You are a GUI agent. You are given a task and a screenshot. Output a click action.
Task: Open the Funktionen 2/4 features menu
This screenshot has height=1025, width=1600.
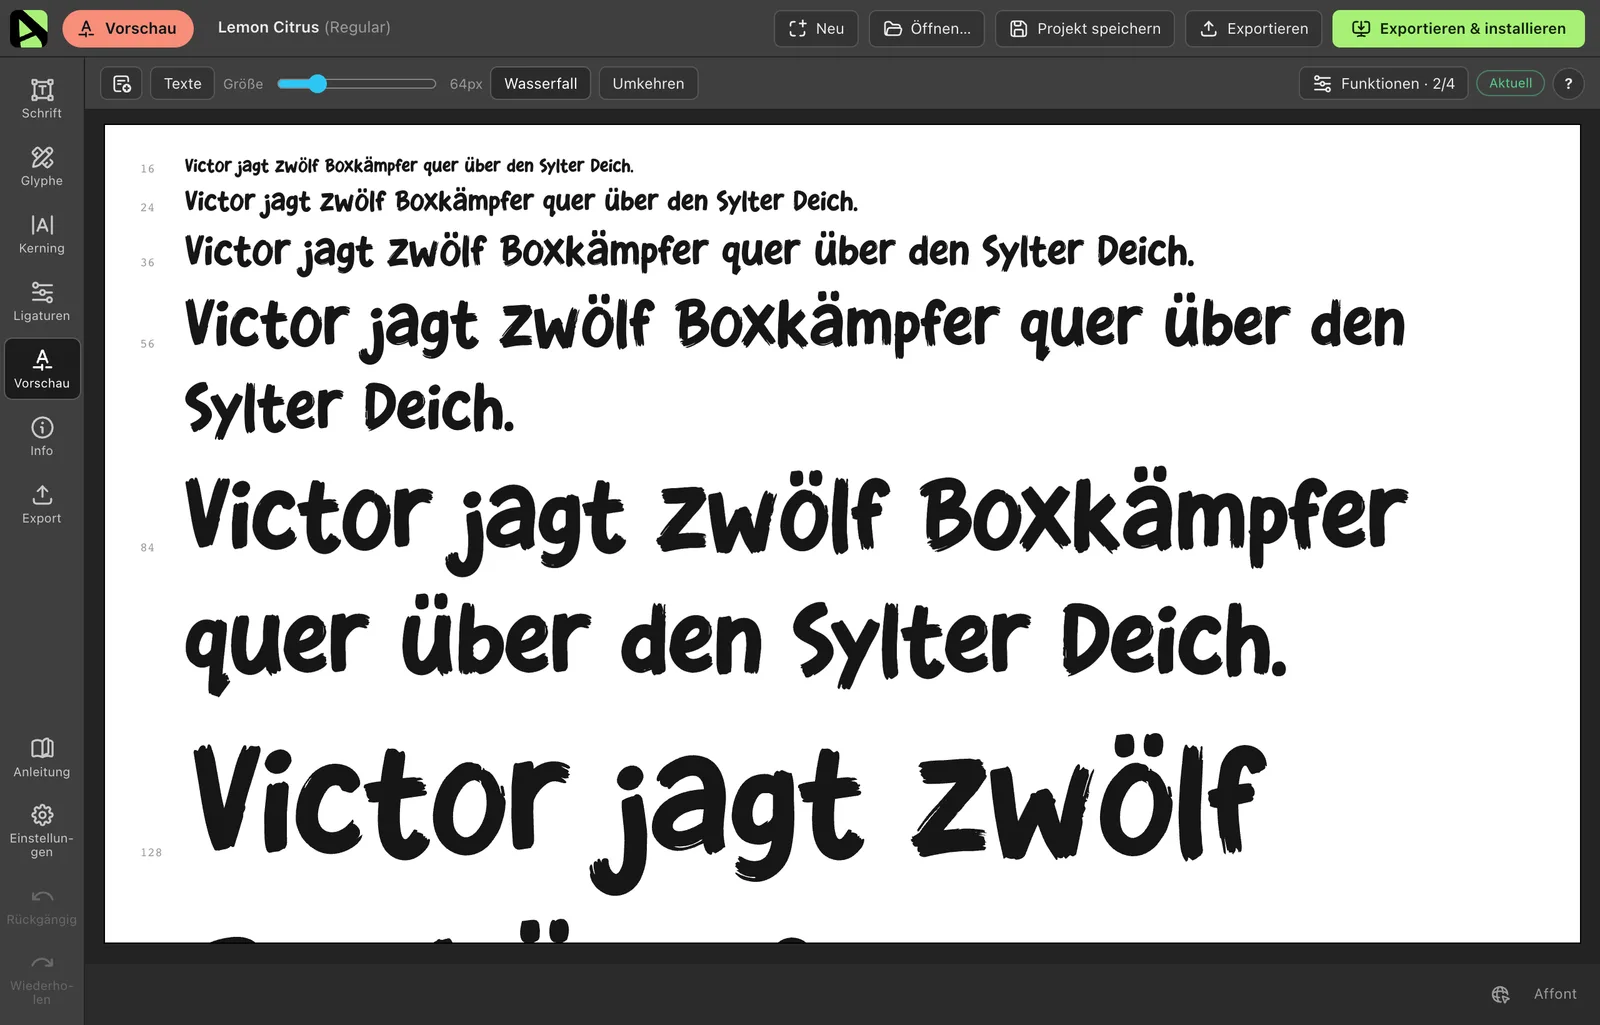[1384, 83]
